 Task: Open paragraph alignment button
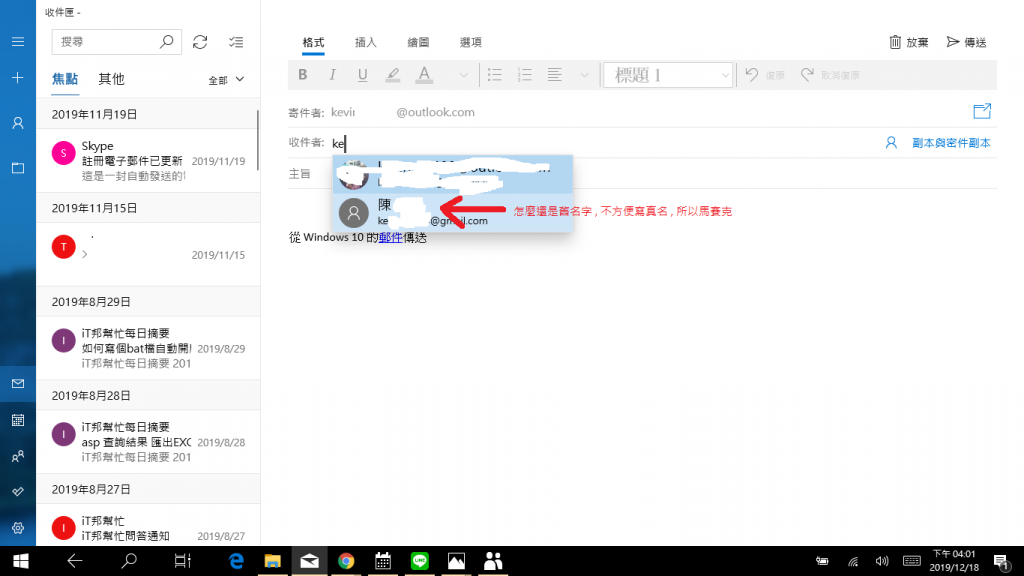tap(554, 74)
